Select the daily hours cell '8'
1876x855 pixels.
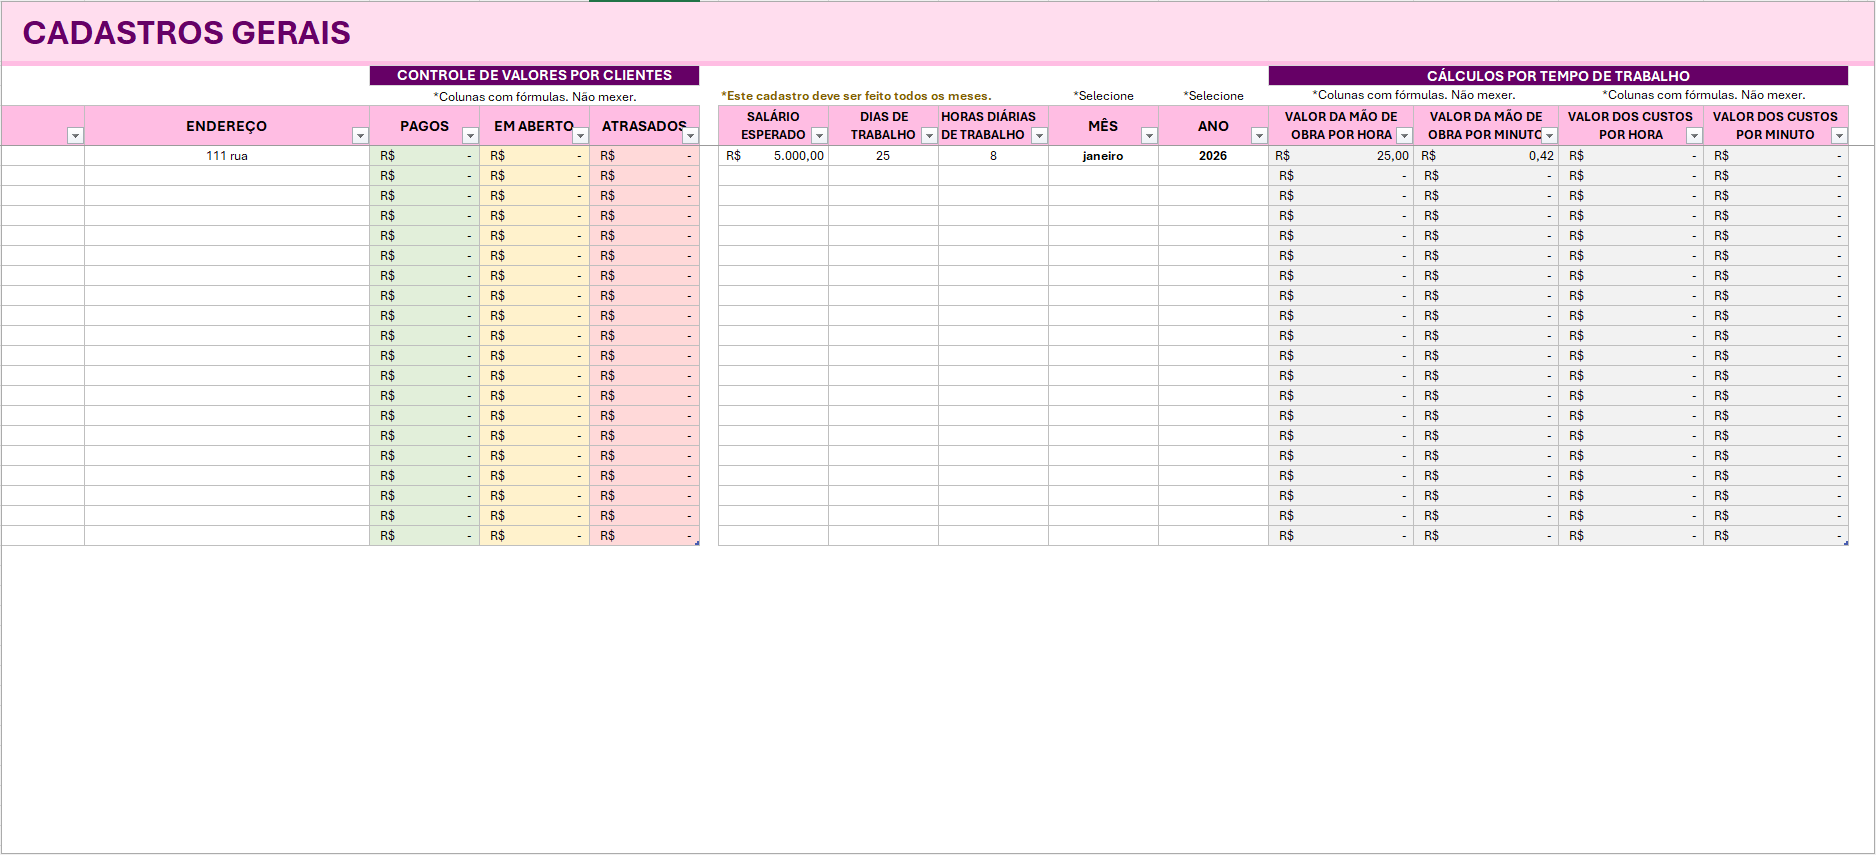993,156
